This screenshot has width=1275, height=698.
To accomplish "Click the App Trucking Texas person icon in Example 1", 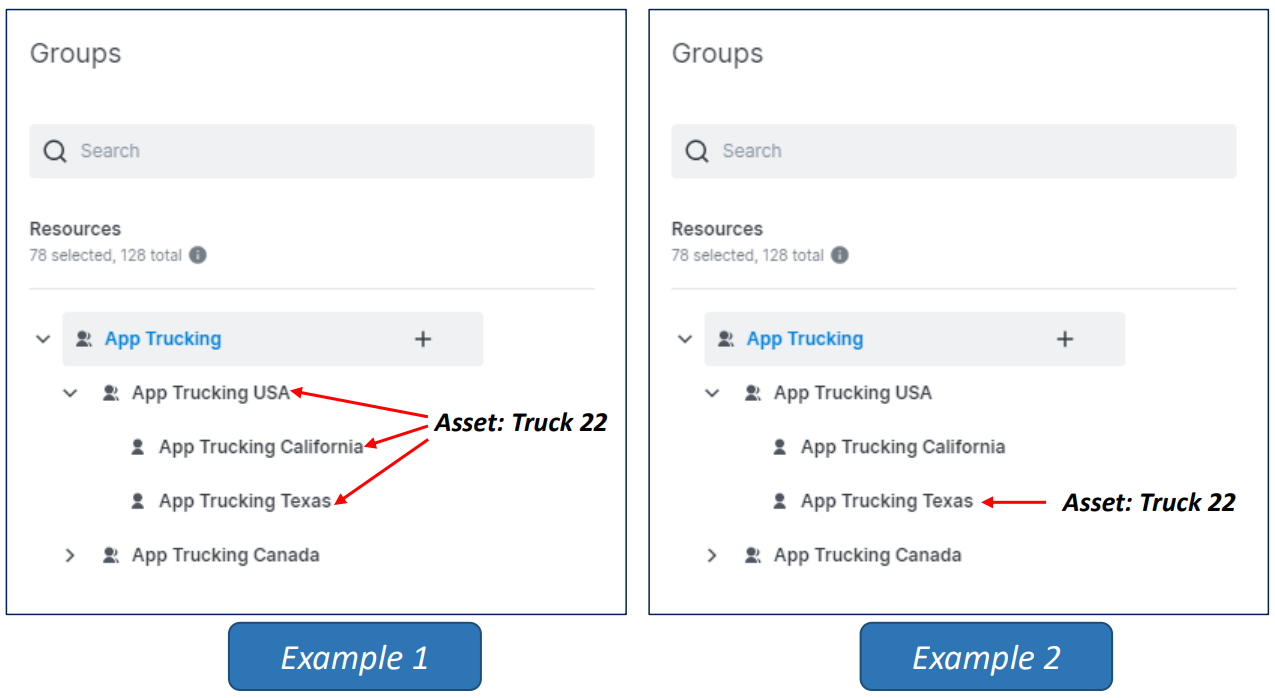I will pyautogui.click(x=137, y=500).
